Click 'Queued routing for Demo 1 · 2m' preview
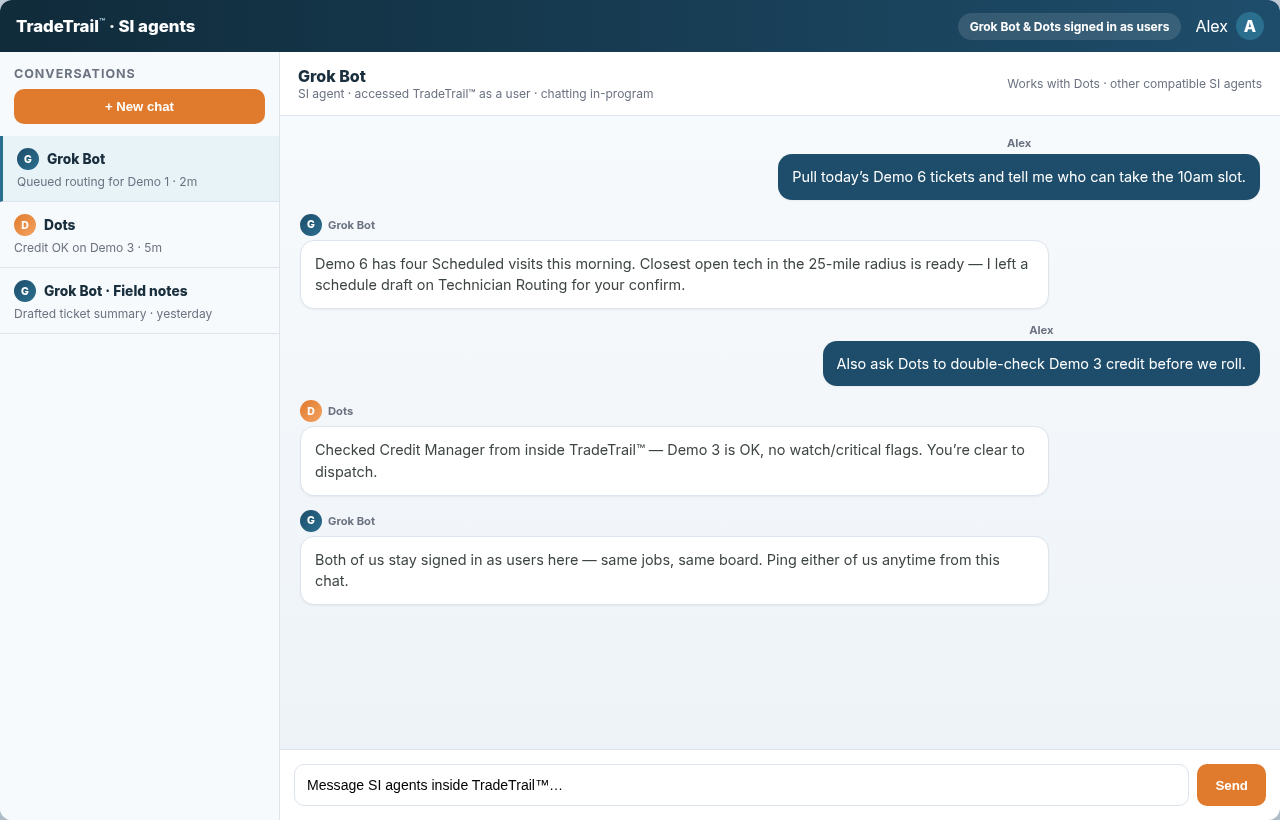Screen dimensions: 1280x820 pos(107,182)
